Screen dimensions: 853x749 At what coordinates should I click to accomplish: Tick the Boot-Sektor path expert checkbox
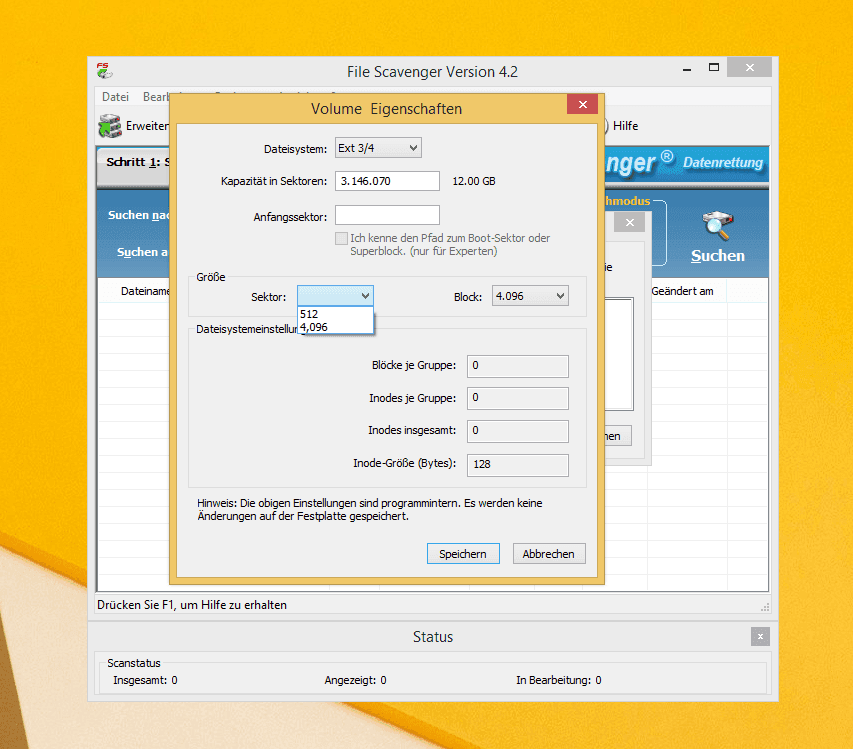click(x=341, y=238)
